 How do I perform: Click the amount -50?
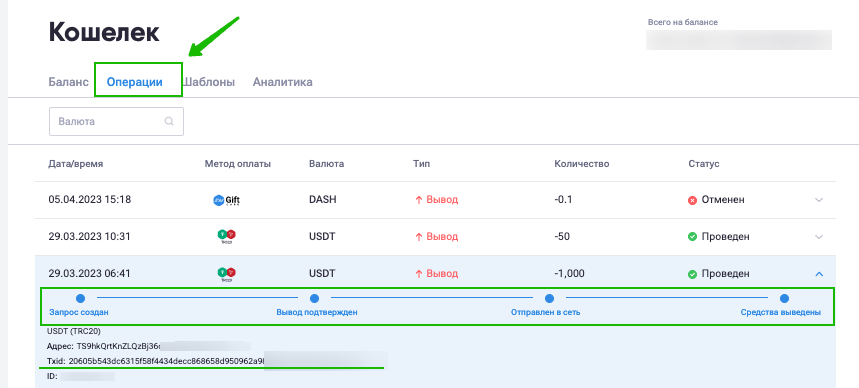point(562,237)
